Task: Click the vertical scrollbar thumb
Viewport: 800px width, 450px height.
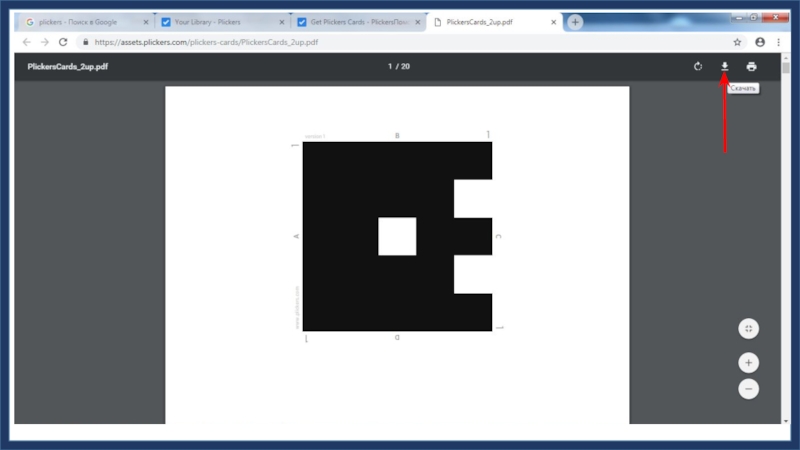Action: (786, 67)
